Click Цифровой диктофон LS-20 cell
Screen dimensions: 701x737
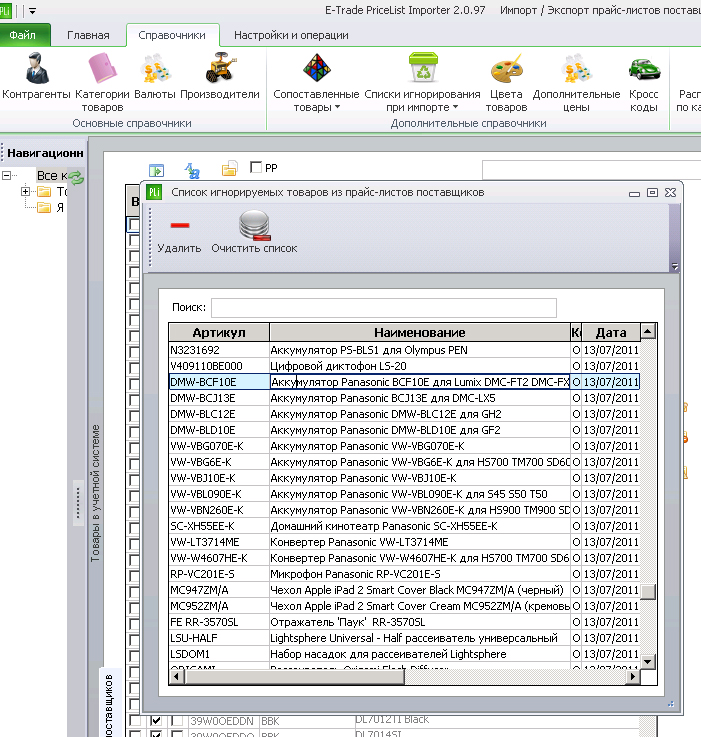click(x=419, y=366)
